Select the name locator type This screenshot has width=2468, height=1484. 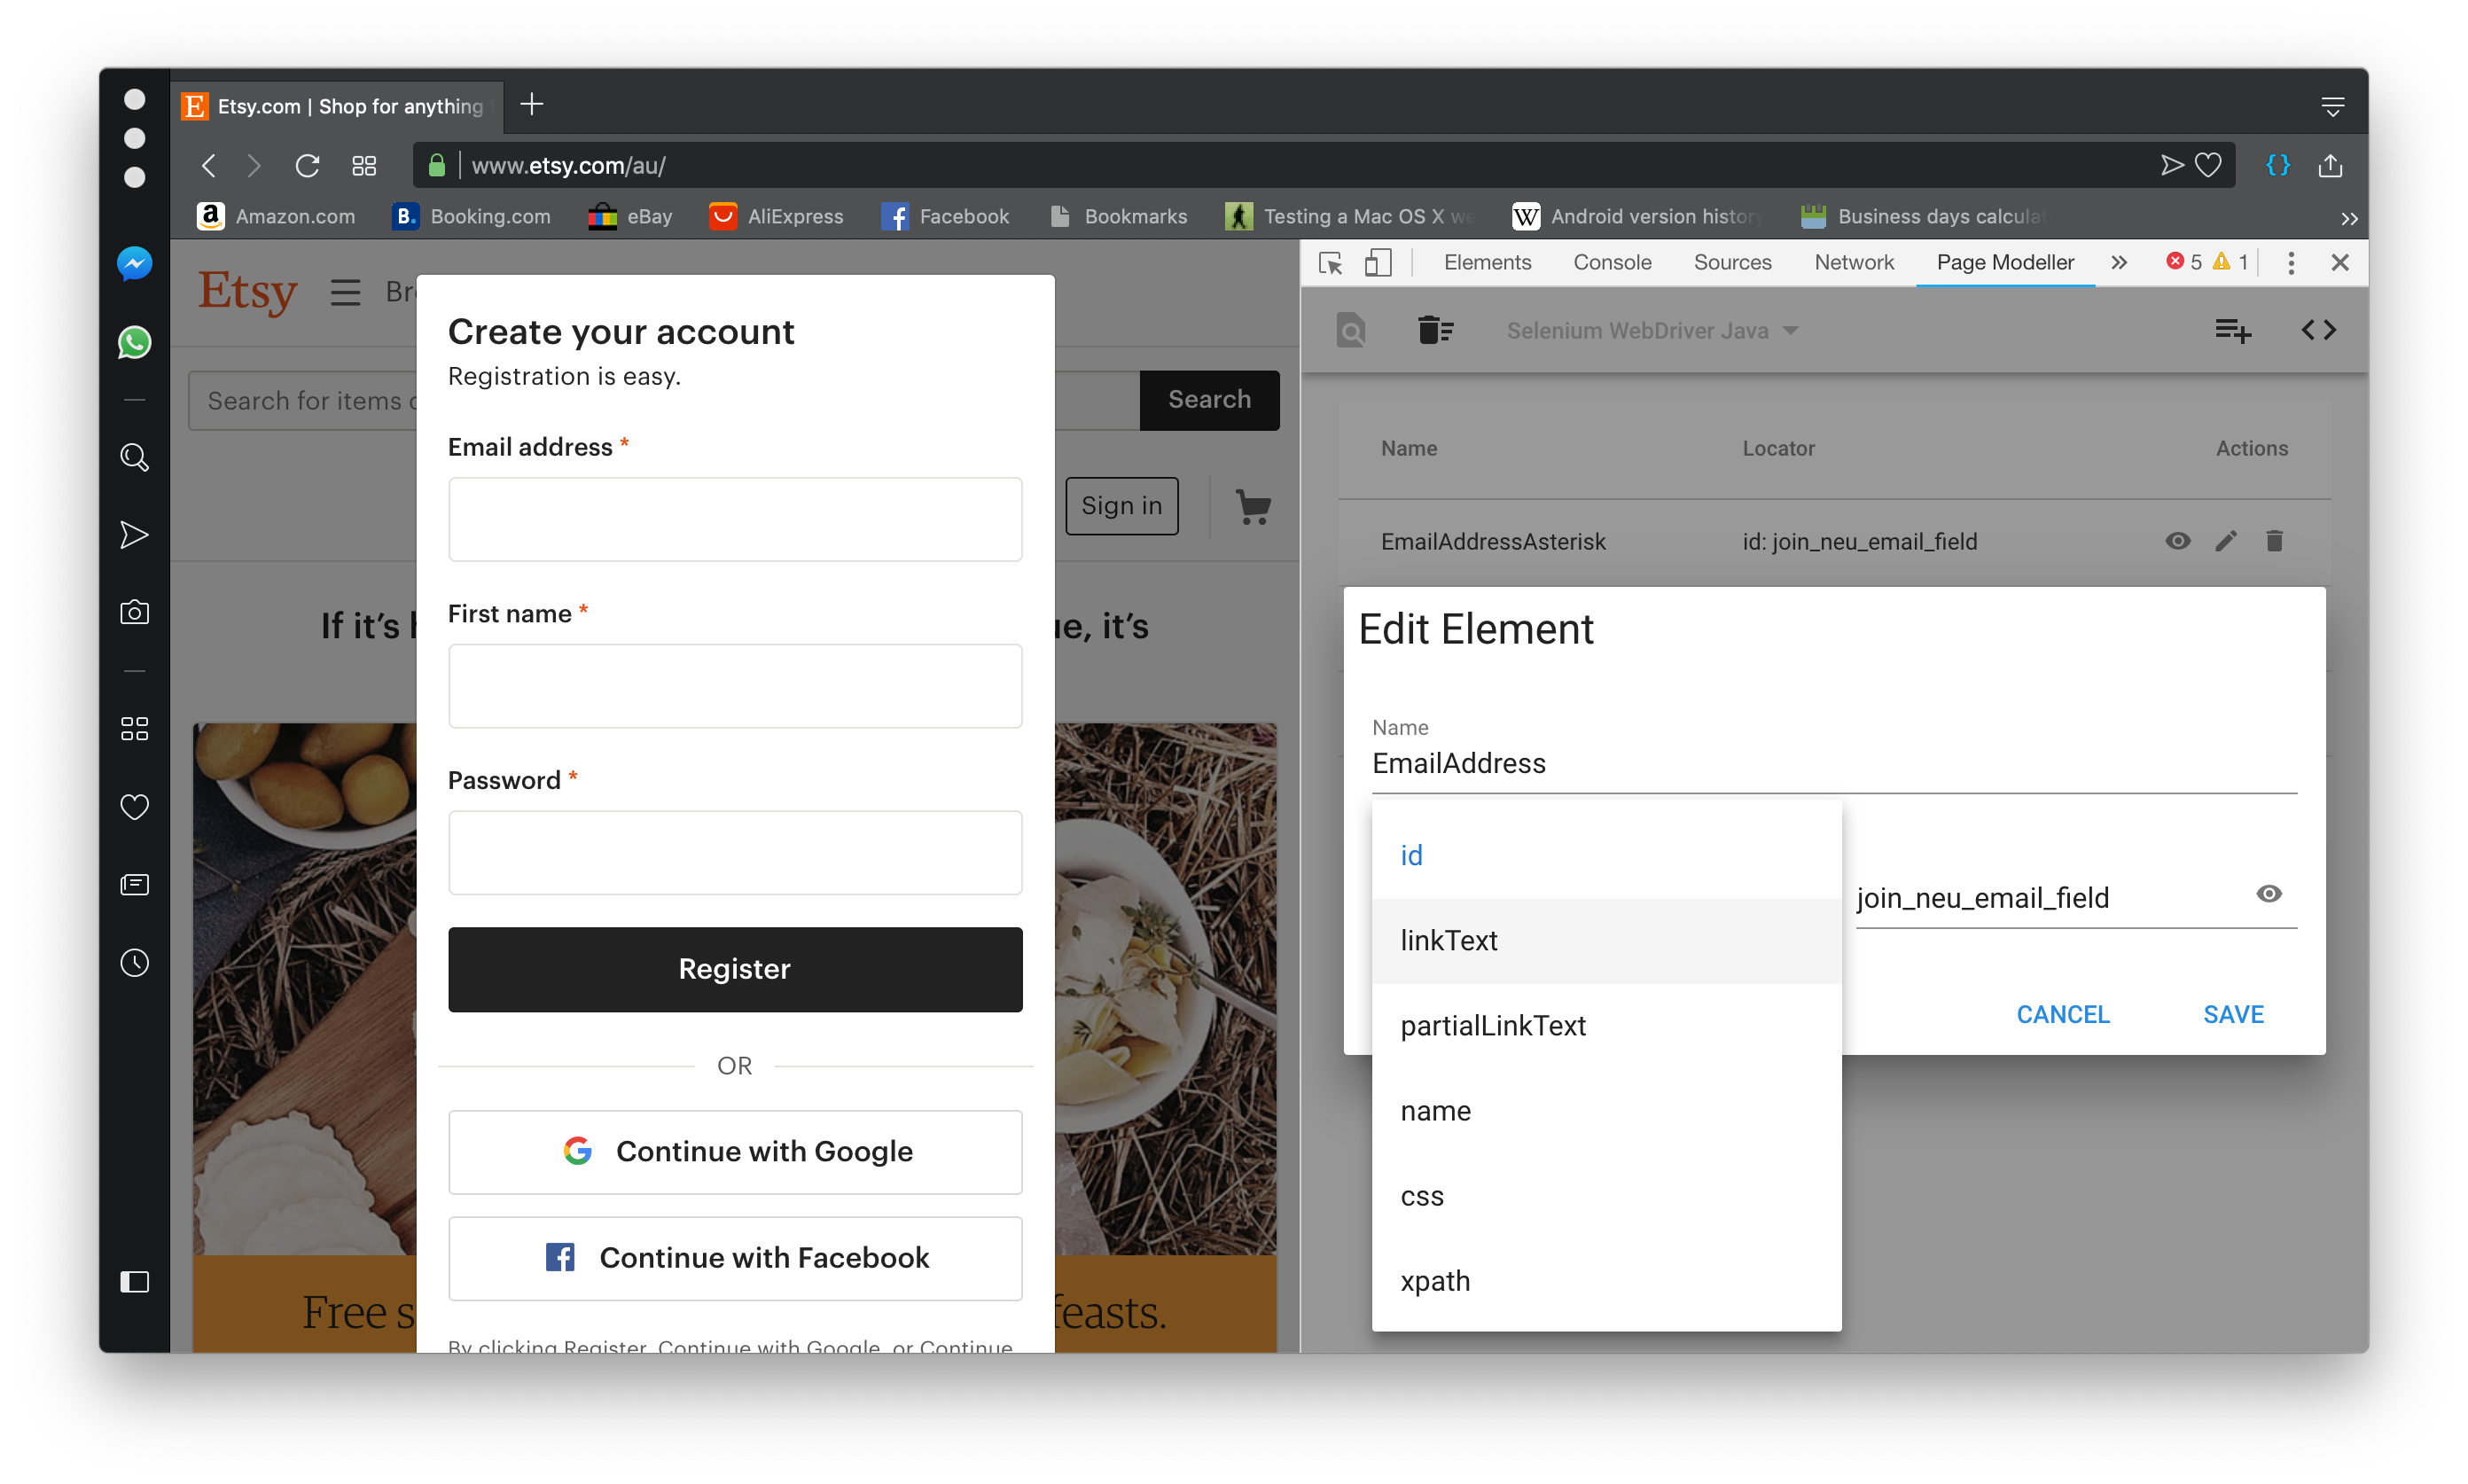pyautogui.click(x=1433, y=1111)
